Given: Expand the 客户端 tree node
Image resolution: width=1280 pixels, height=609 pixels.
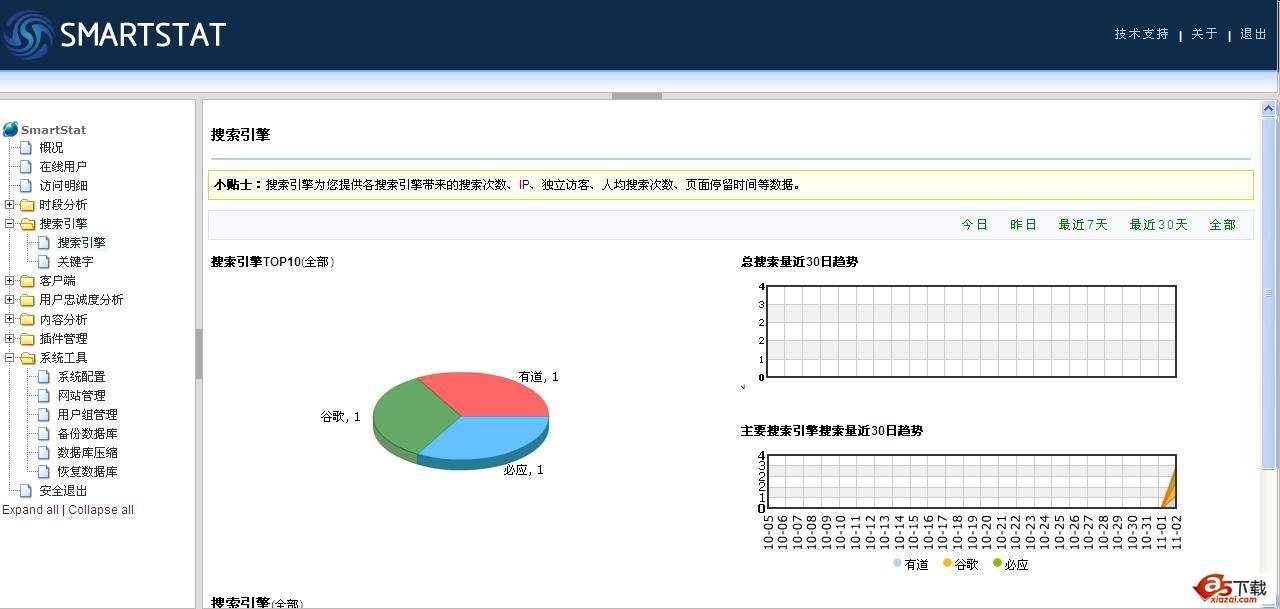Looking at the screenshot, I should (10, 281).
